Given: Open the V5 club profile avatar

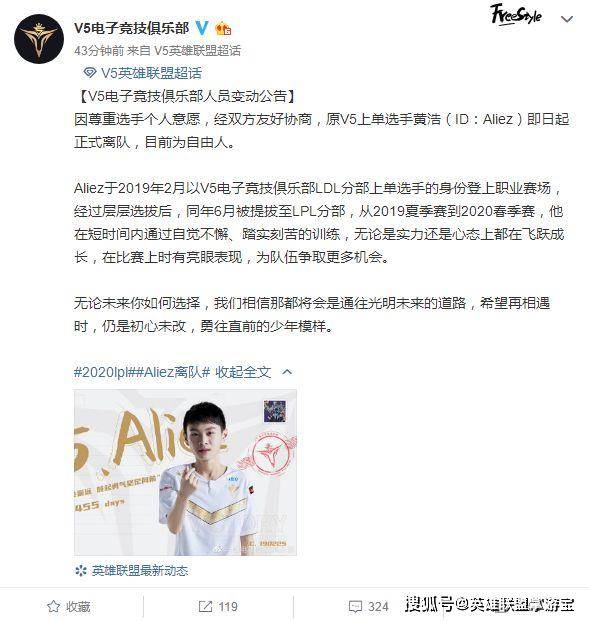Looking at the screenshot, I should [x=39, y=39].
